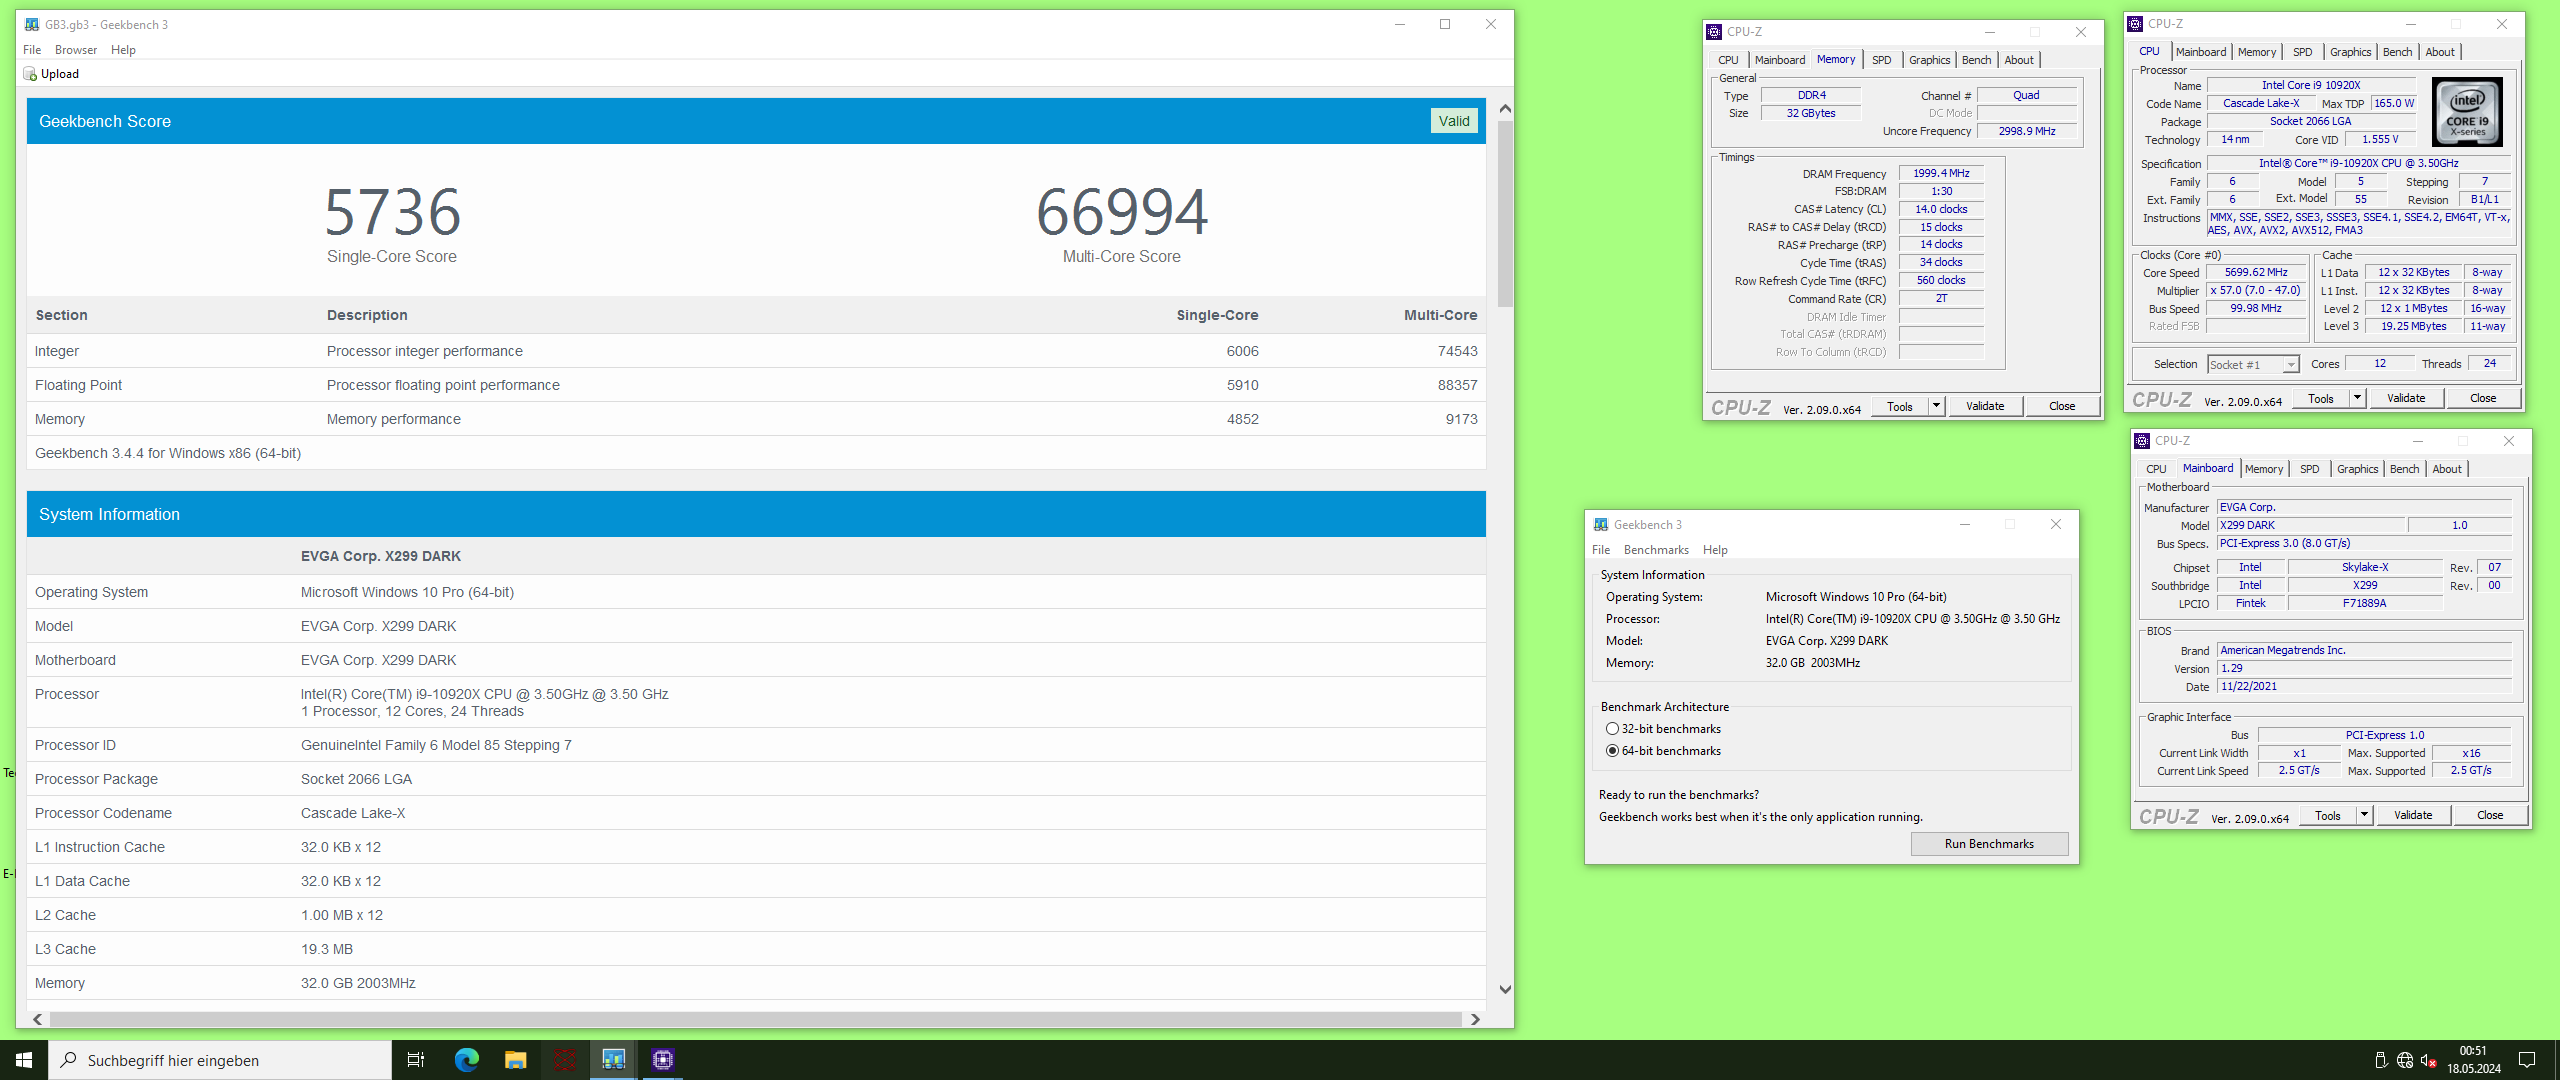The width and height of the screenshot is (2560, 1080).
Task: Click scroll right arrow in Geekbench results
Action: coord(1475,1019)
